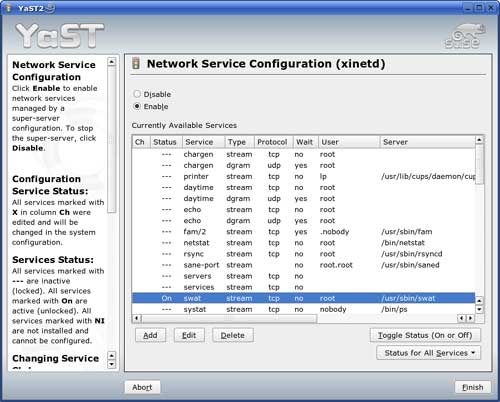
Task: Select the Disable radio button
Action: coord(137,94)
